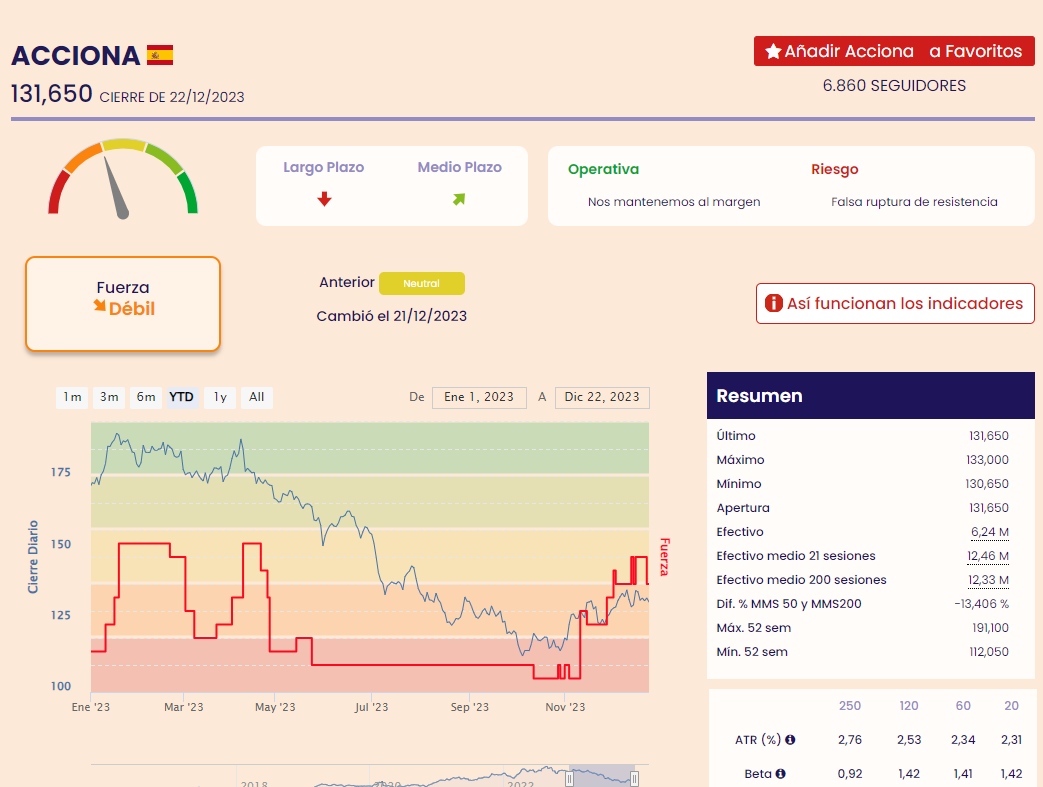This screenshot has width=1043, height=787.
Task: Click the red Fuerza axis label
Action: tap(664, 557)
